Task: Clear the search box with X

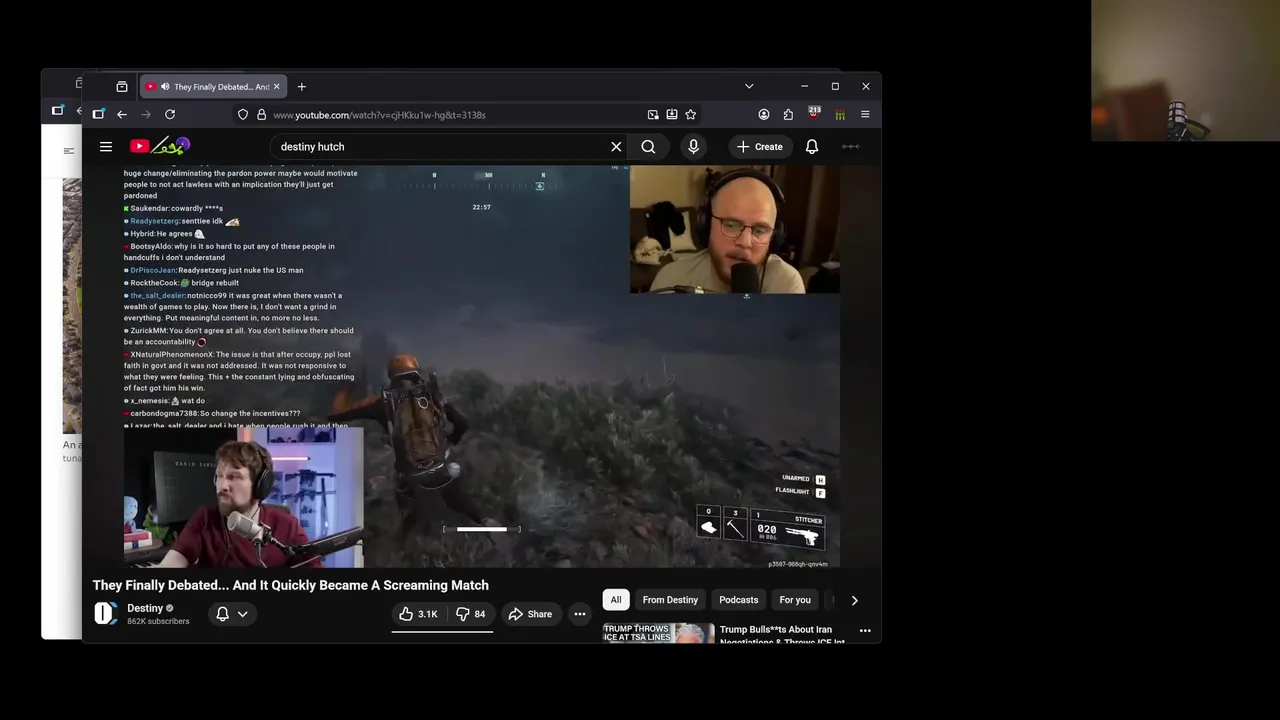Action: (616, 146)
